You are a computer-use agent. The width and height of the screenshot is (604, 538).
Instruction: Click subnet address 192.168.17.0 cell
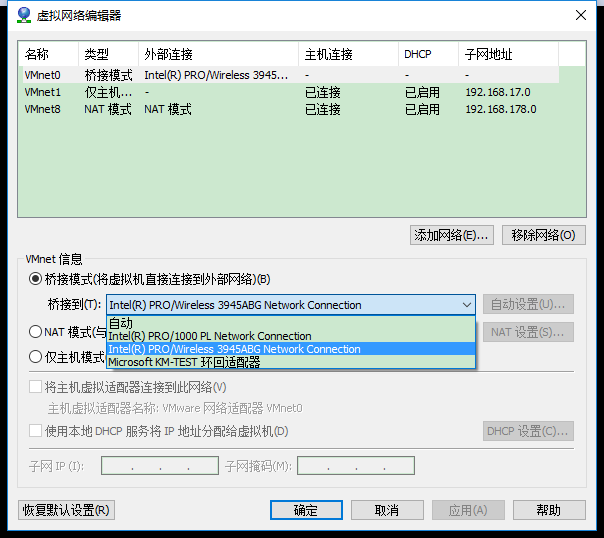point(498,92)
